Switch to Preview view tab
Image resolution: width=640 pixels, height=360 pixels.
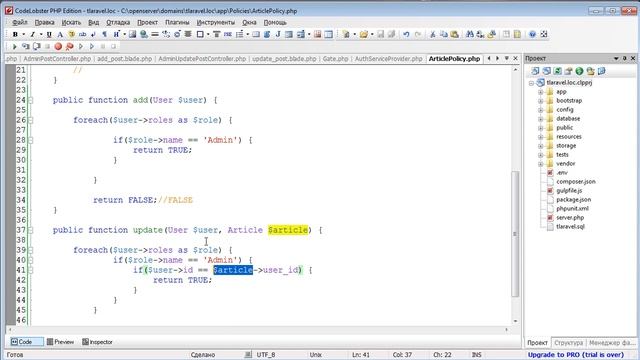[x=60, y=342]
